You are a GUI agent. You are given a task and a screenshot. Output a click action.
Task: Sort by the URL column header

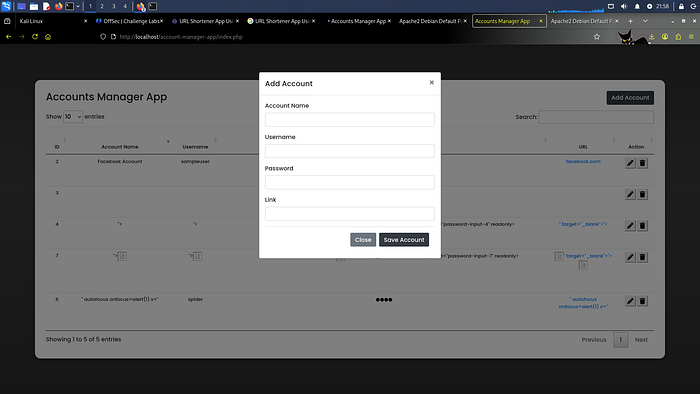click(583, 147)
